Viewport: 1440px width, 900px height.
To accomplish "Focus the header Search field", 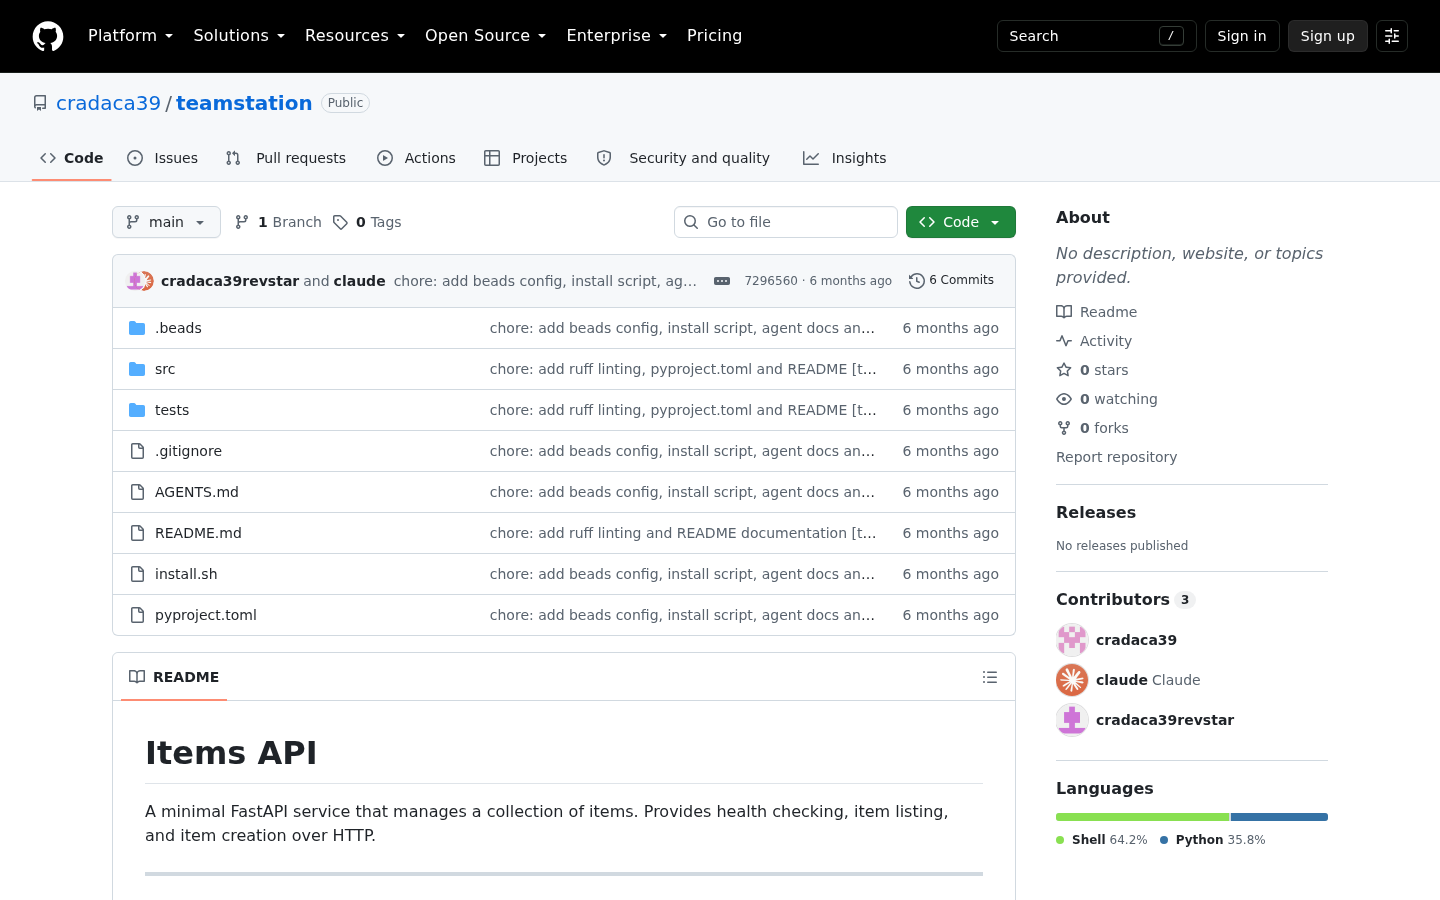I will coord(1097,36).
